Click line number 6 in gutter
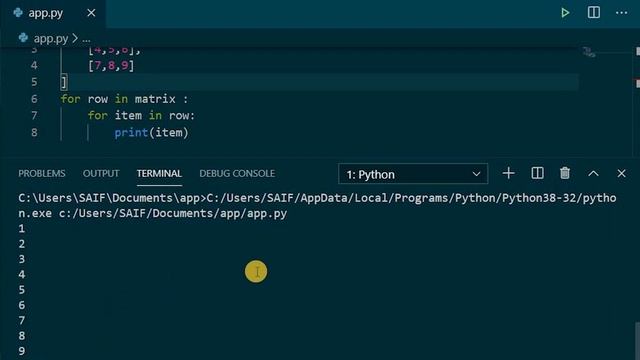 tap(34, 99)
